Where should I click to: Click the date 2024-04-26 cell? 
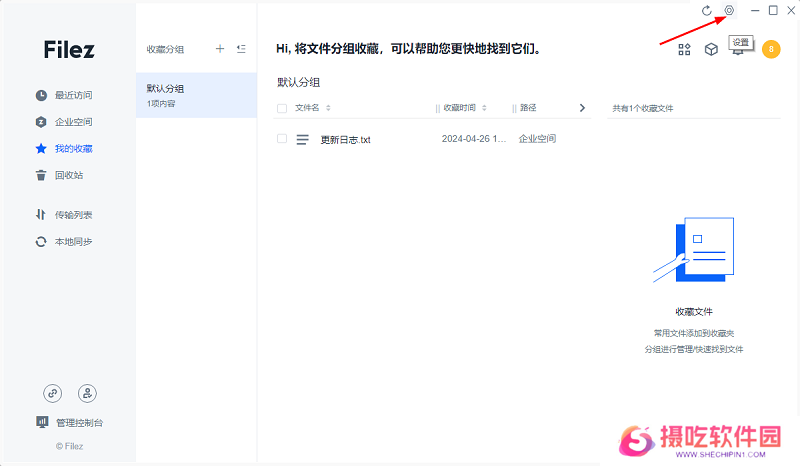pyautogui.click(x=474, y=139)
